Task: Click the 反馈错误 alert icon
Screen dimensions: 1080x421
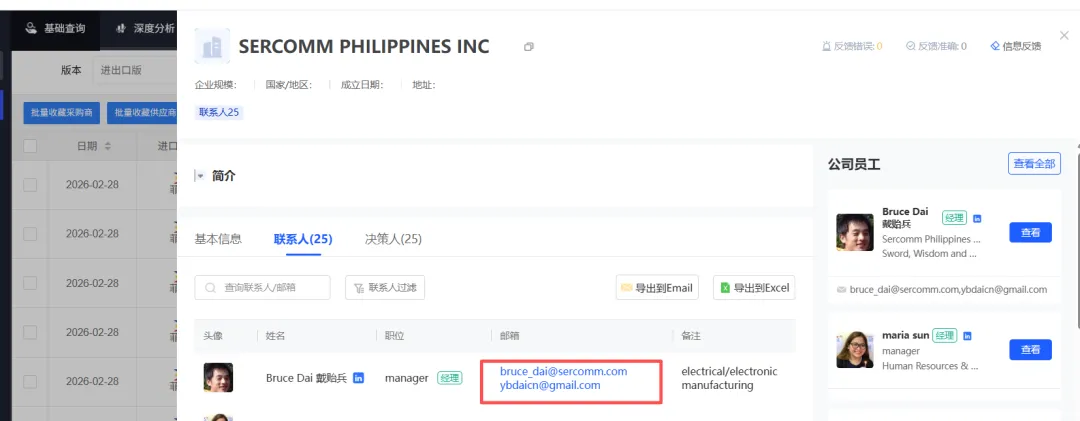Action: point(827,46)
